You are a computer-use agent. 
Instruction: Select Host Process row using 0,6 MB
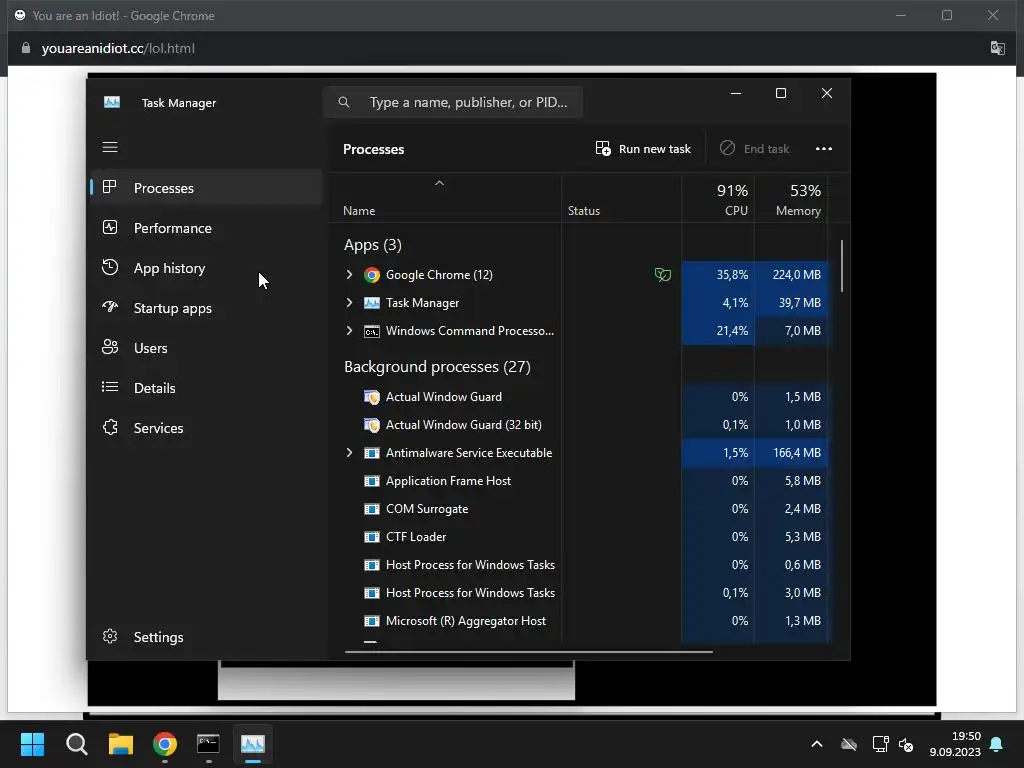[578, 564]
